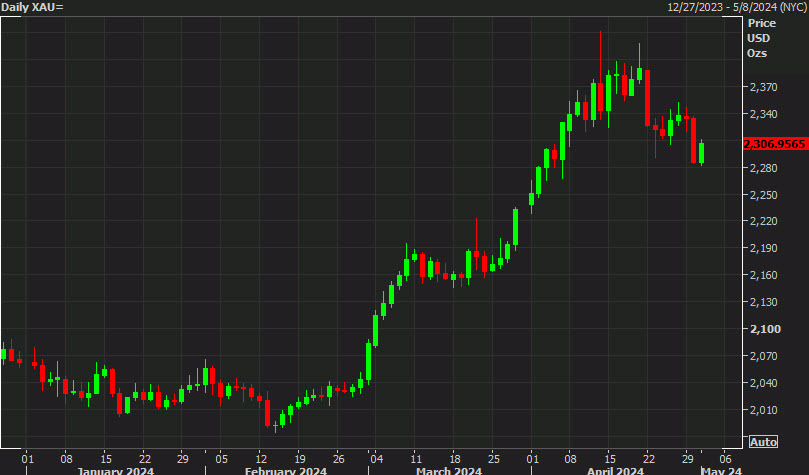The image size is (809, 475).
Task: Click the last green candle at the chart's right end
Action: 702,153
